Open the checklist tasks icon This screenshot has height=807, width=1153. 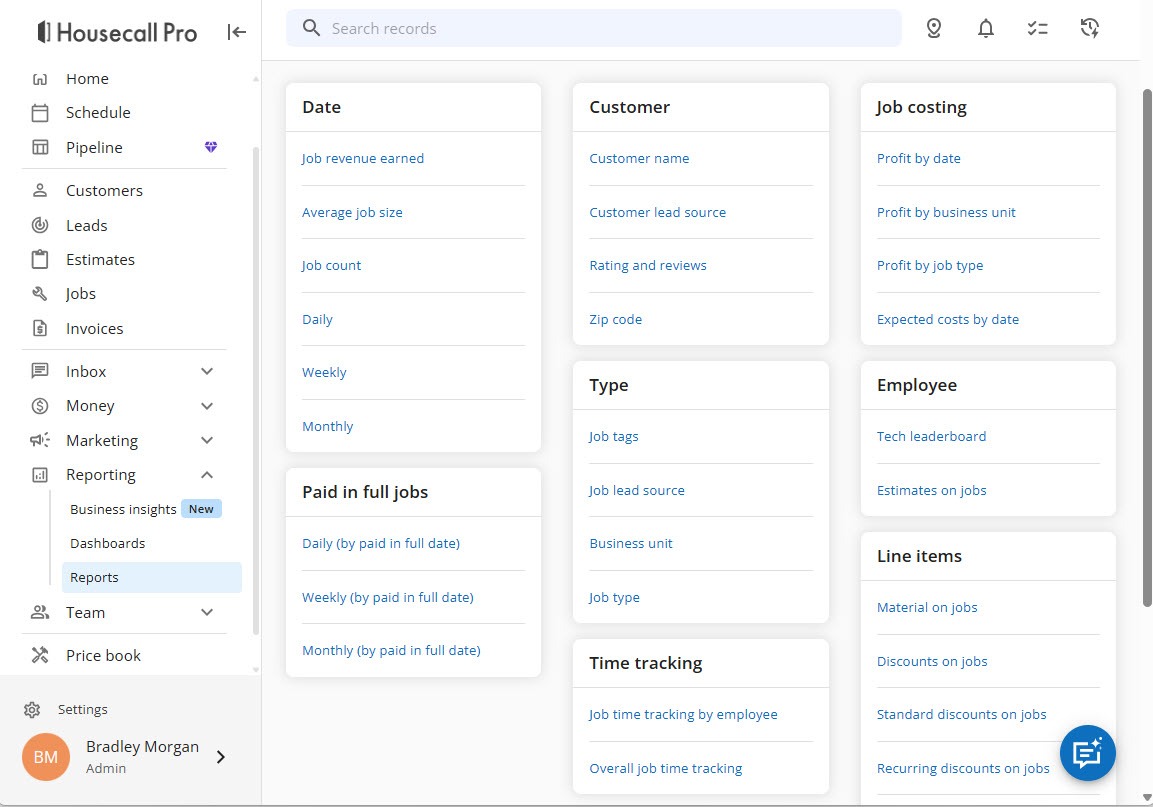coord(1038,28)
